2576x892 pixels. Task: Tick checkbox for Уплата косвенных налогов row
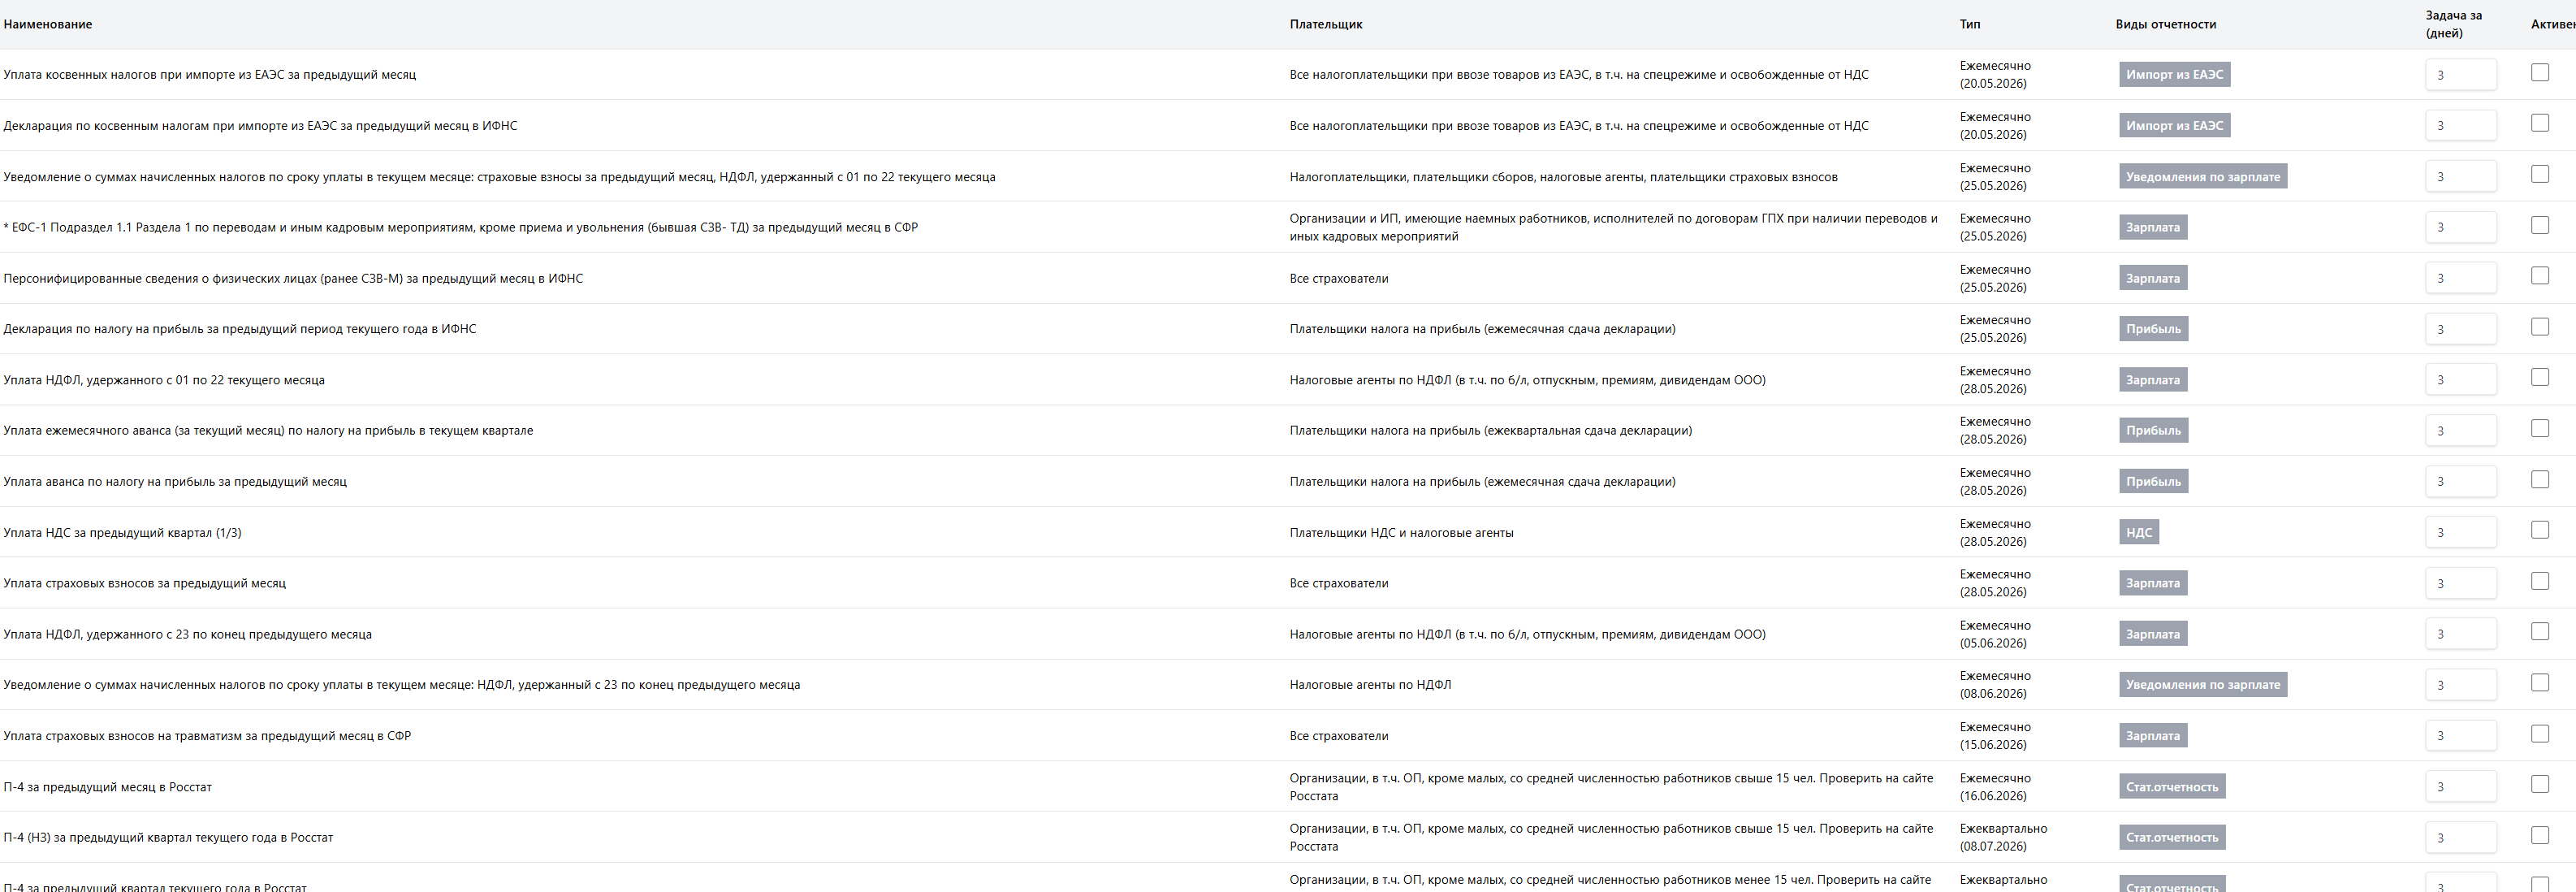pos(2539,72)
